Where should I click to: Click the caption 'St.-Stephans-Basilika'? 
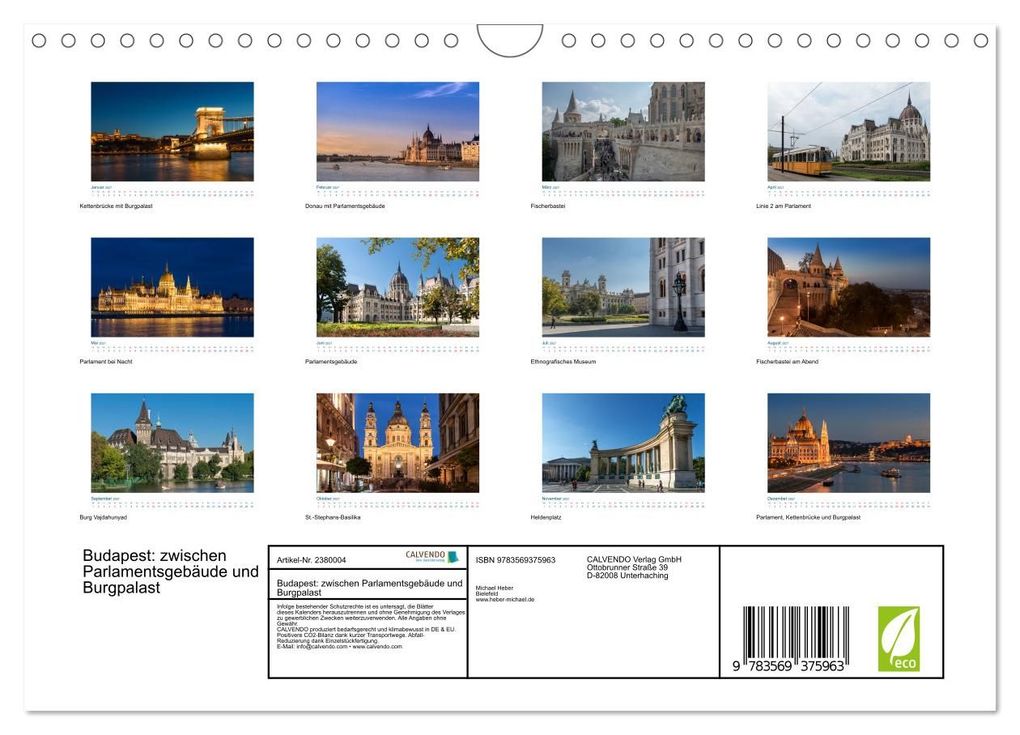pos(332,518)
